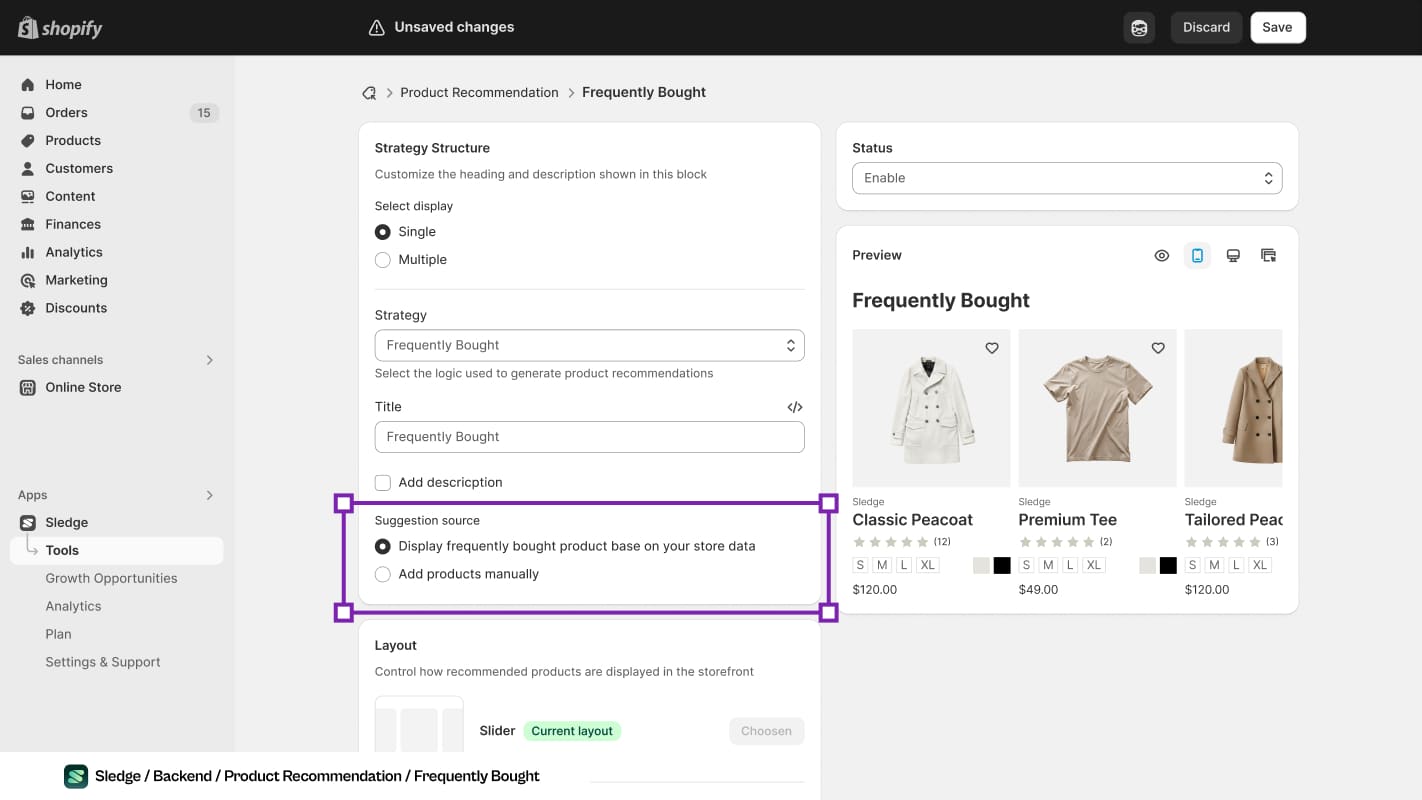Choose Display frequently bought product option
The height and width of the screenshot is (800, 1422).
pyautogui.click(x=383, y=547)
